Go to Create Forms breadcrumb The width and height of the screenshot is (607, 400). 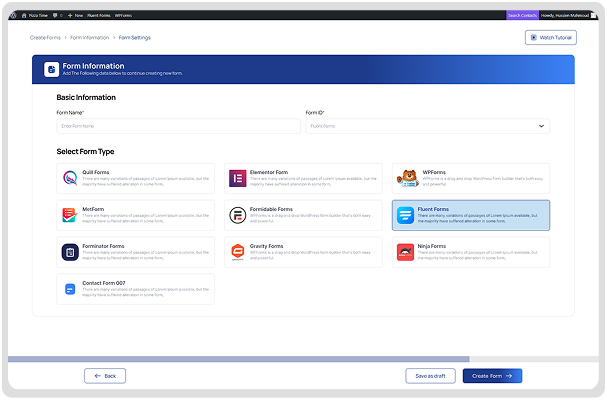pyautogui.click(x=45, y=38)
